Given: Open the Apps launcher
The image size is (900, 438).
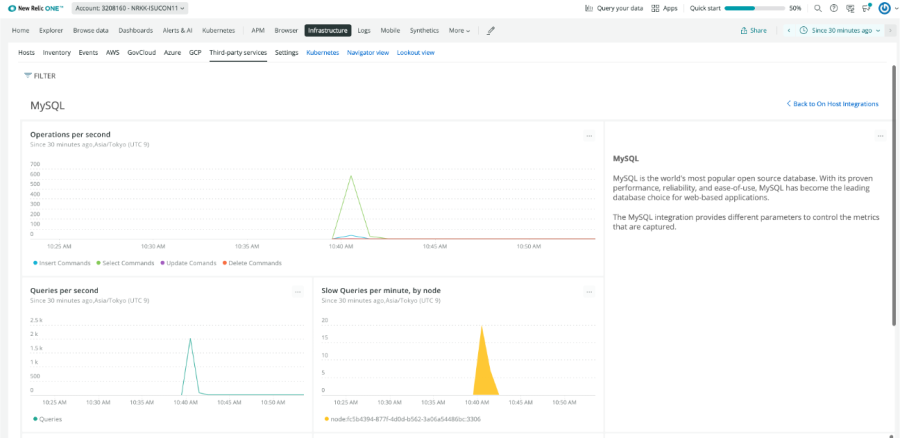Looking at the screenshot, I should tap(664, 9).
